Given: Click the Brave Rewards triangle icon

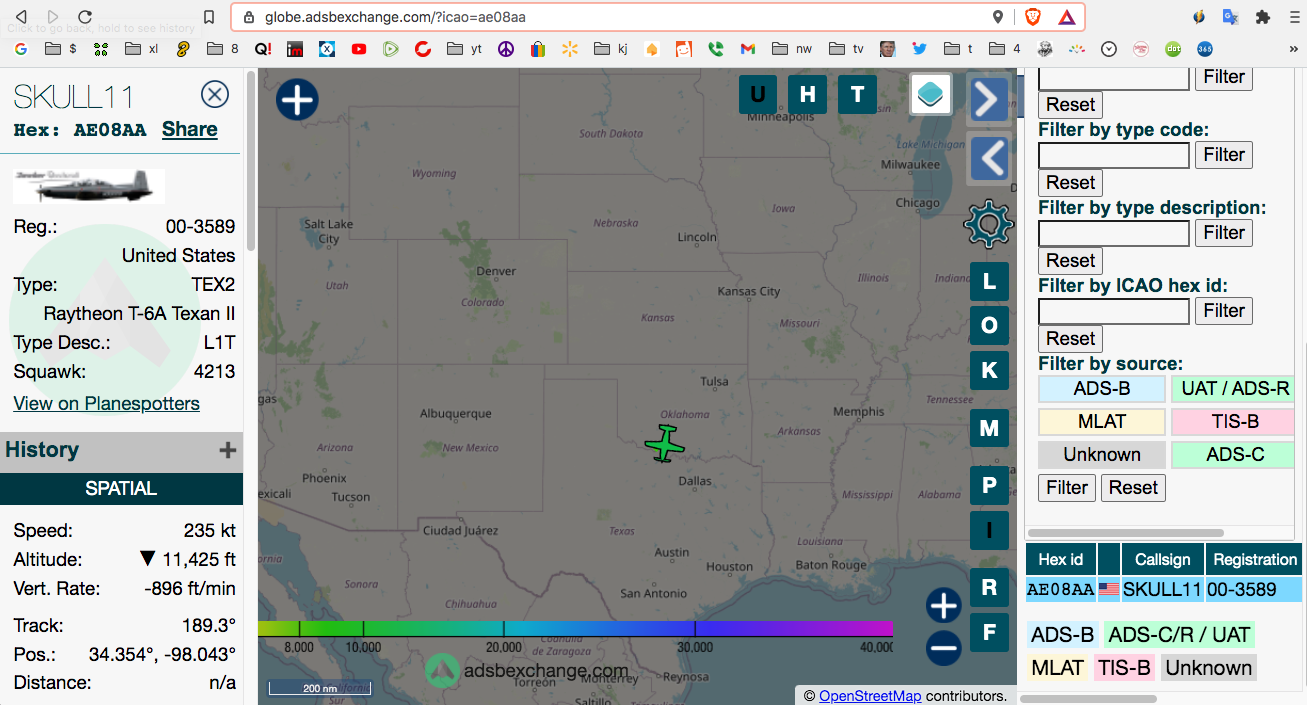Looking at the screenshot, I should click(1066, 17).
